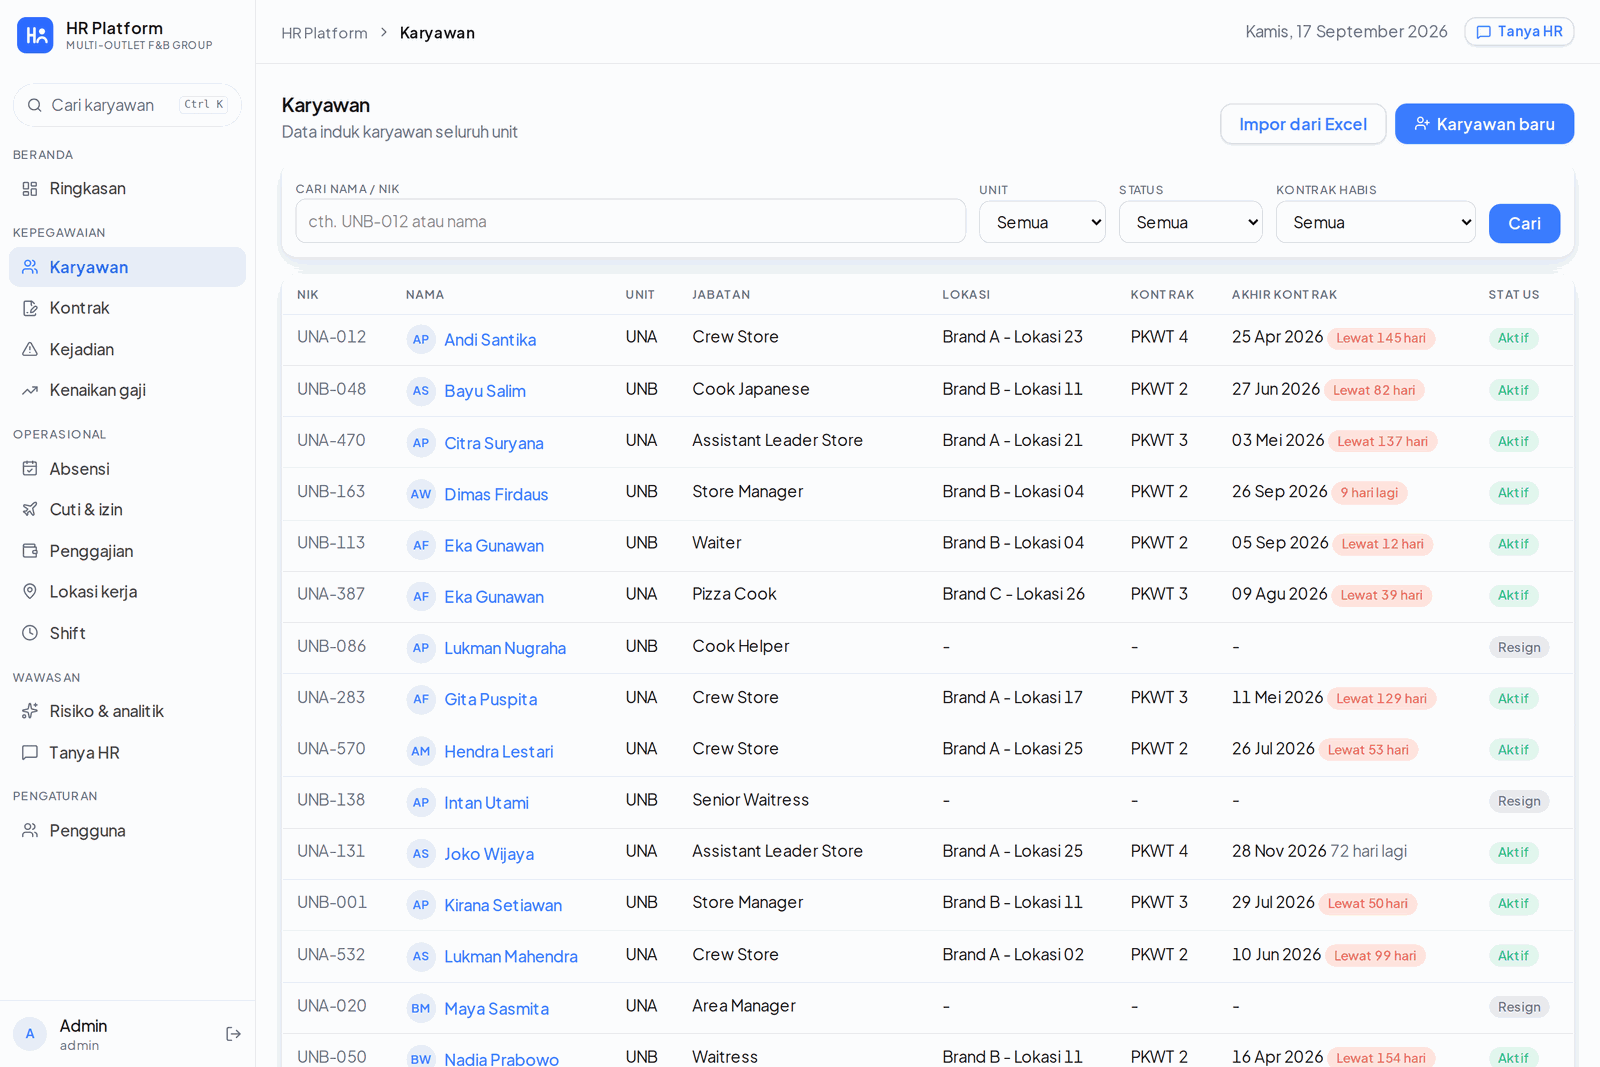Navigate to Penggajian menu item
Image resolution: width=1600 pixels, height=1067 pixels.
point(127,551)
